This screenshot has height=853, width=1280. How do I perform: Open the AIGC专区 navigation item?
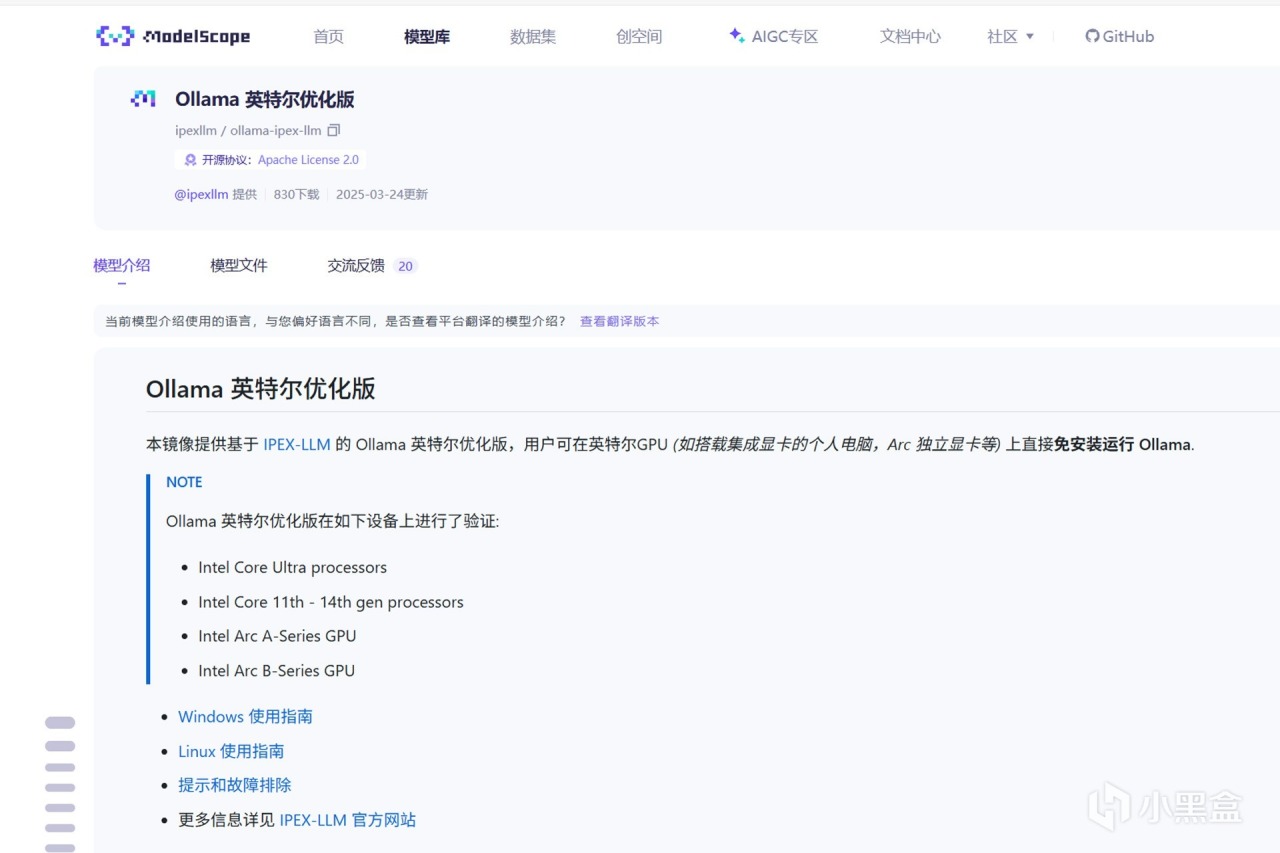click(785, 37)
